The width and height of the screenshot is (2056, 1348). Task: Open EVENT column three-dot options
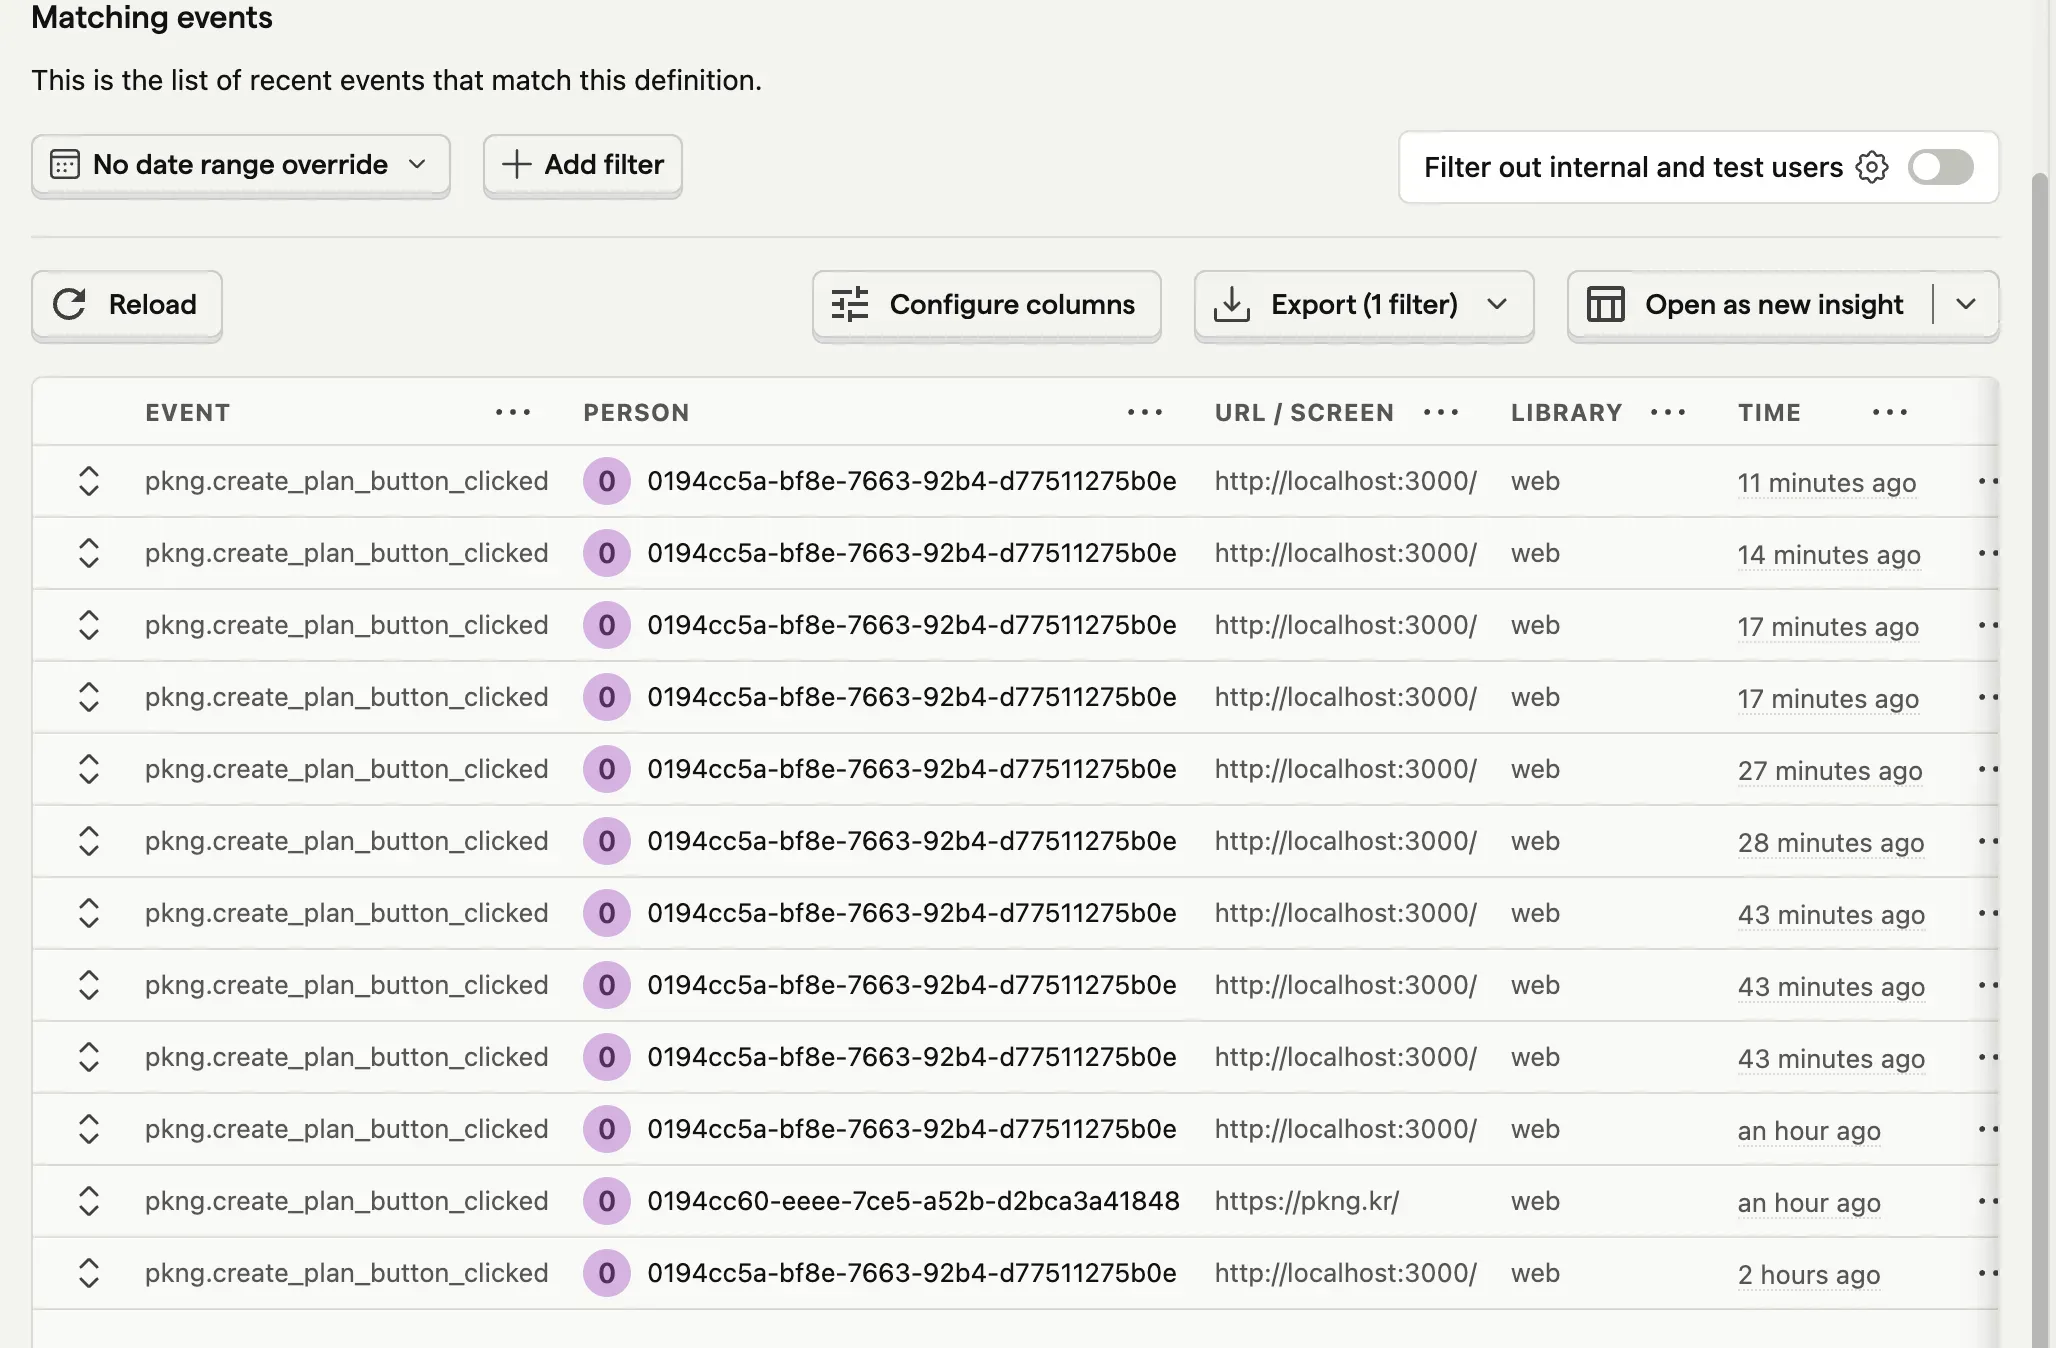(x=513, y=412)
